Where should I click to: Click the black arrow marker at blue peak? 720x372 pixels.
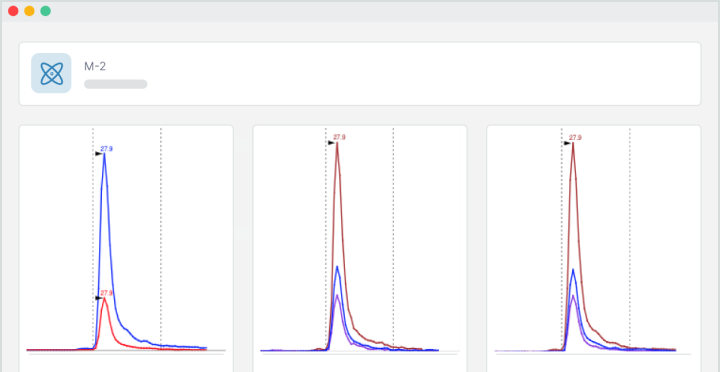pyautogui.click(x=99, y=154)
